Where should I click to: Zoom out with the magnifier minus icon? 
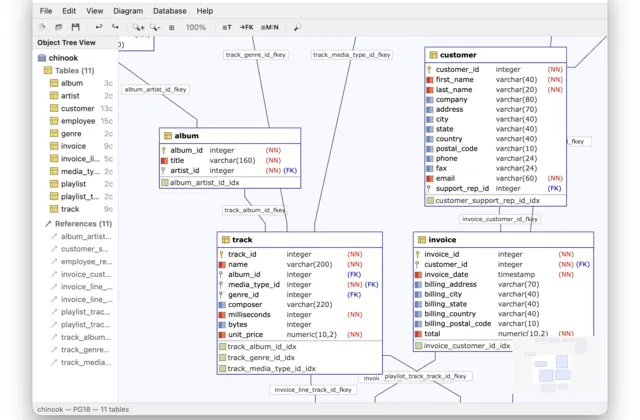pos(155,27)
